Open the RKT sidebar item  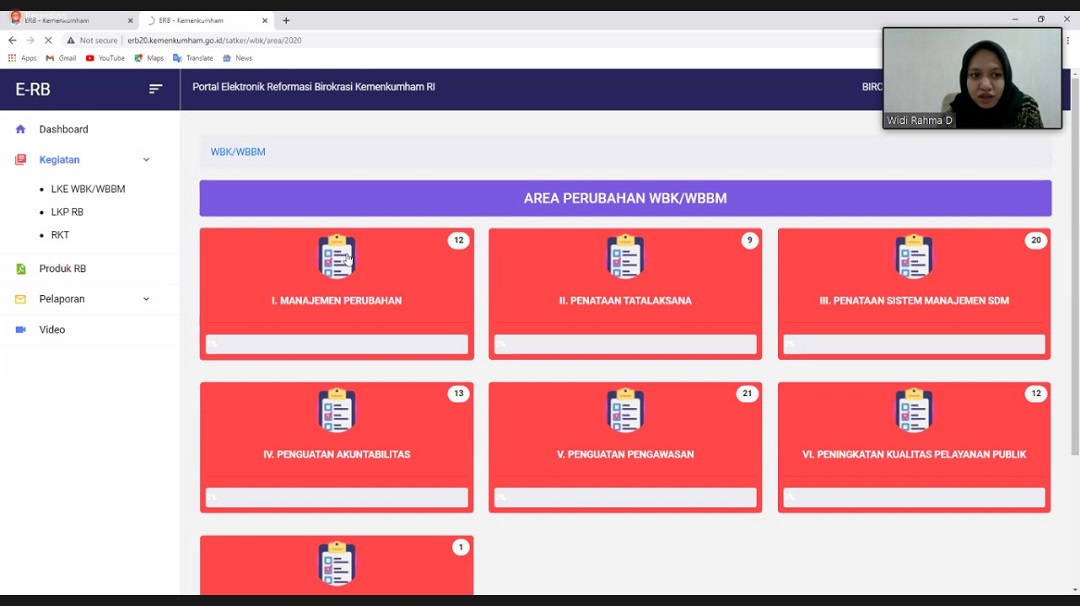(60, 235)
